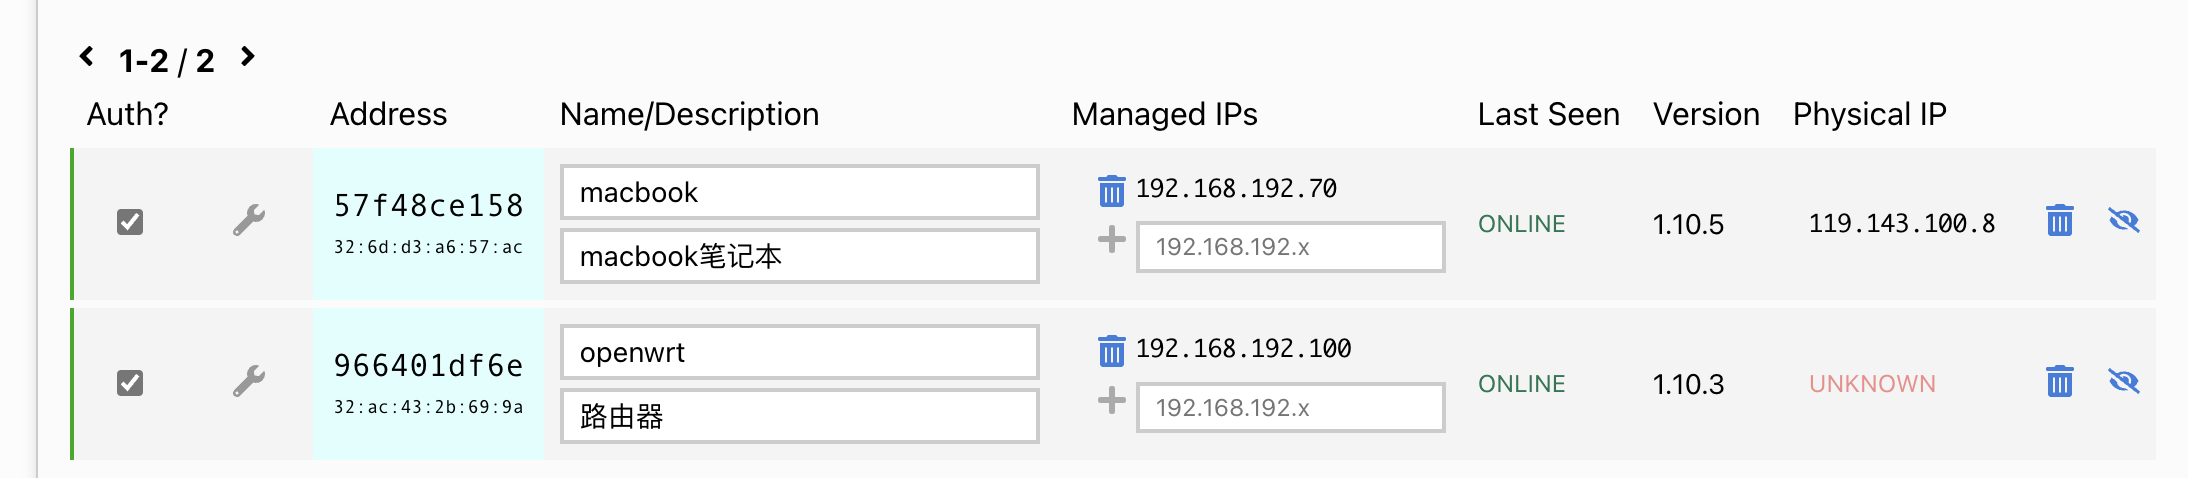Screen dimensions: 2188x478
Task: Add new managed IP for openwrt
Action: coord(1111,401)
